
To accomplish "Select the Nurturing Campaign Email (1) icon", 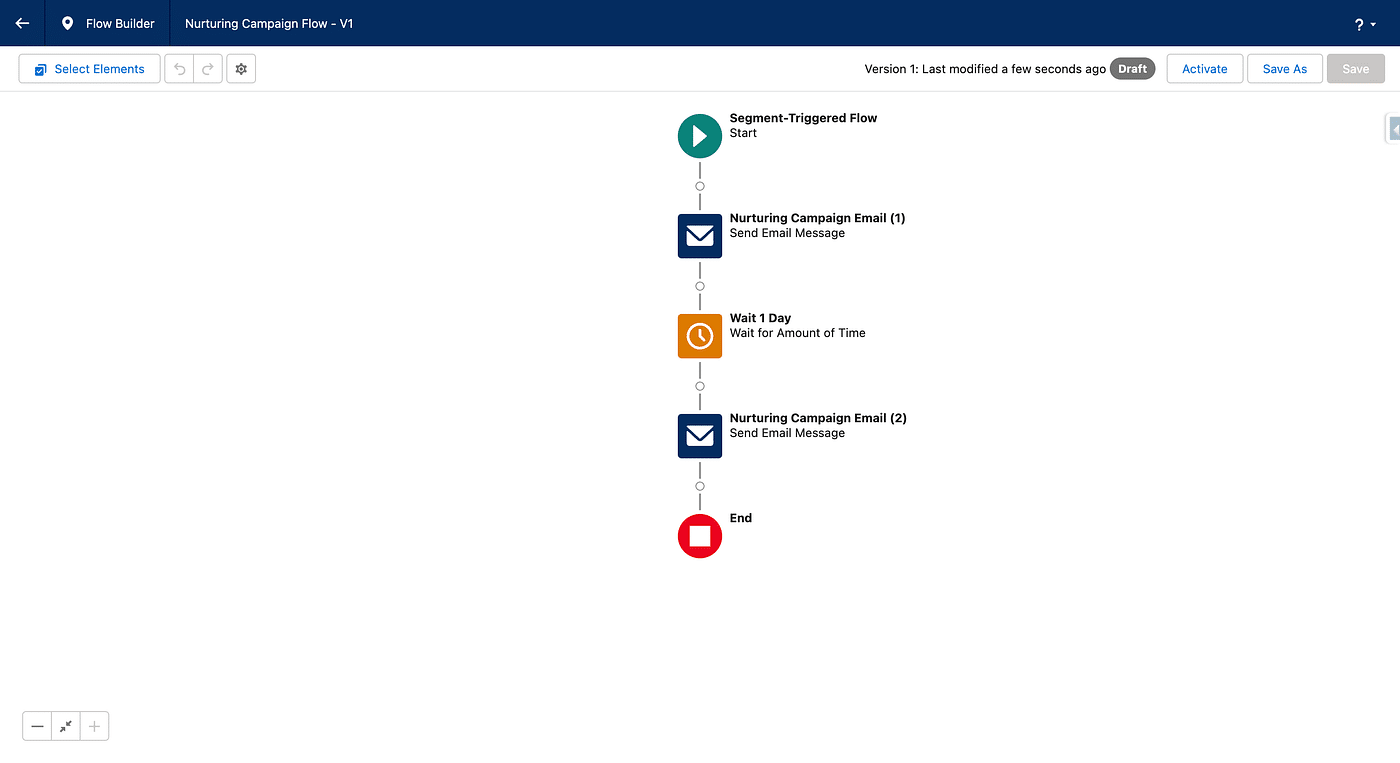I will coord(699,236).
